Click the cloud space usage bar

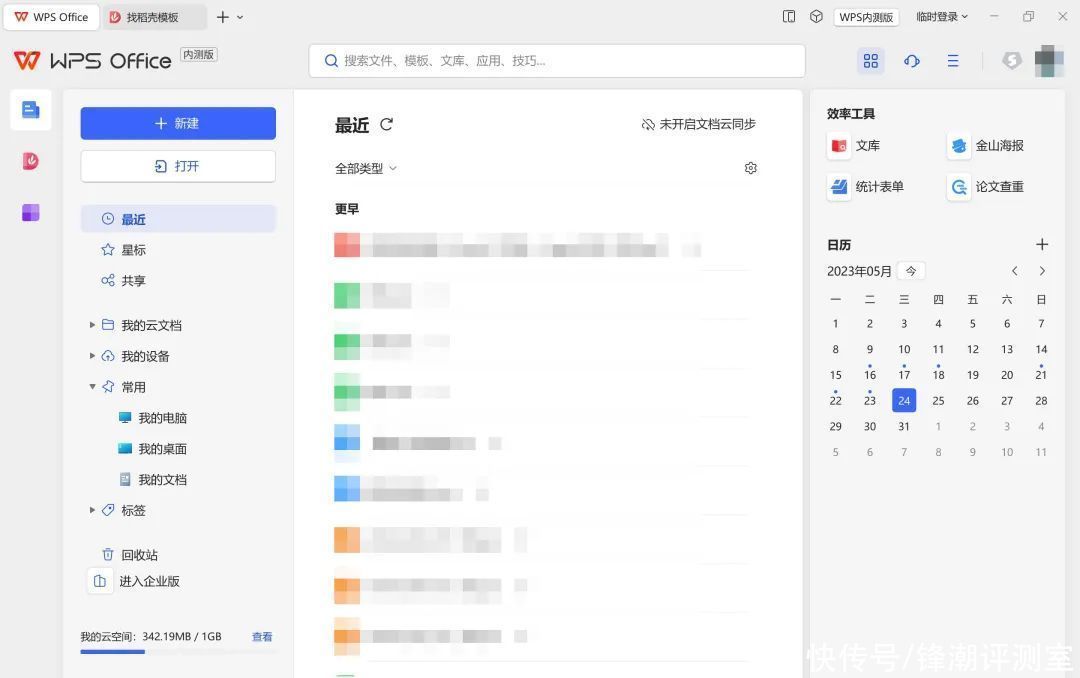click(x=178, y=651)
